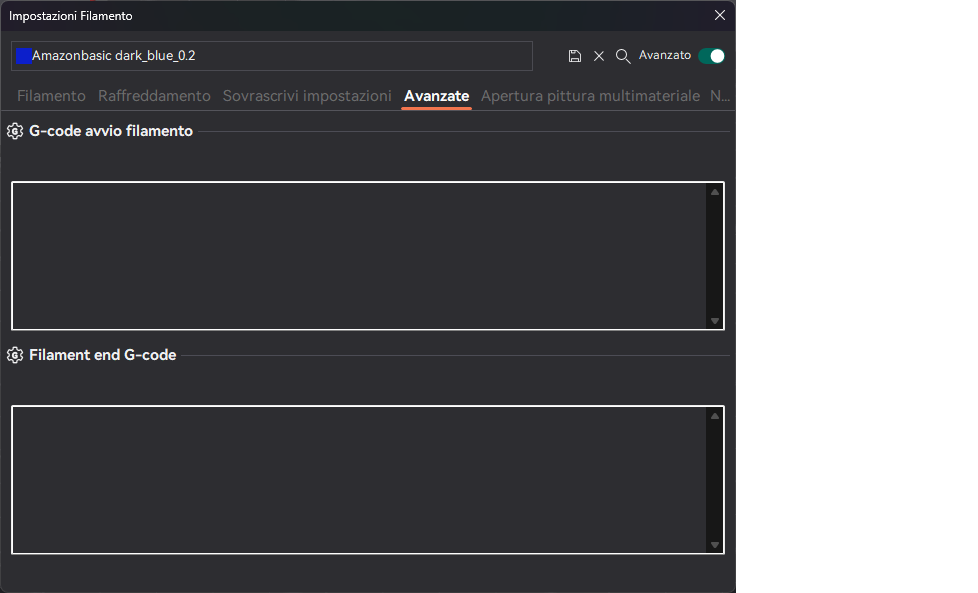Click the blue filament color swatch
This screenshot has width=978, height=593.
24,56
